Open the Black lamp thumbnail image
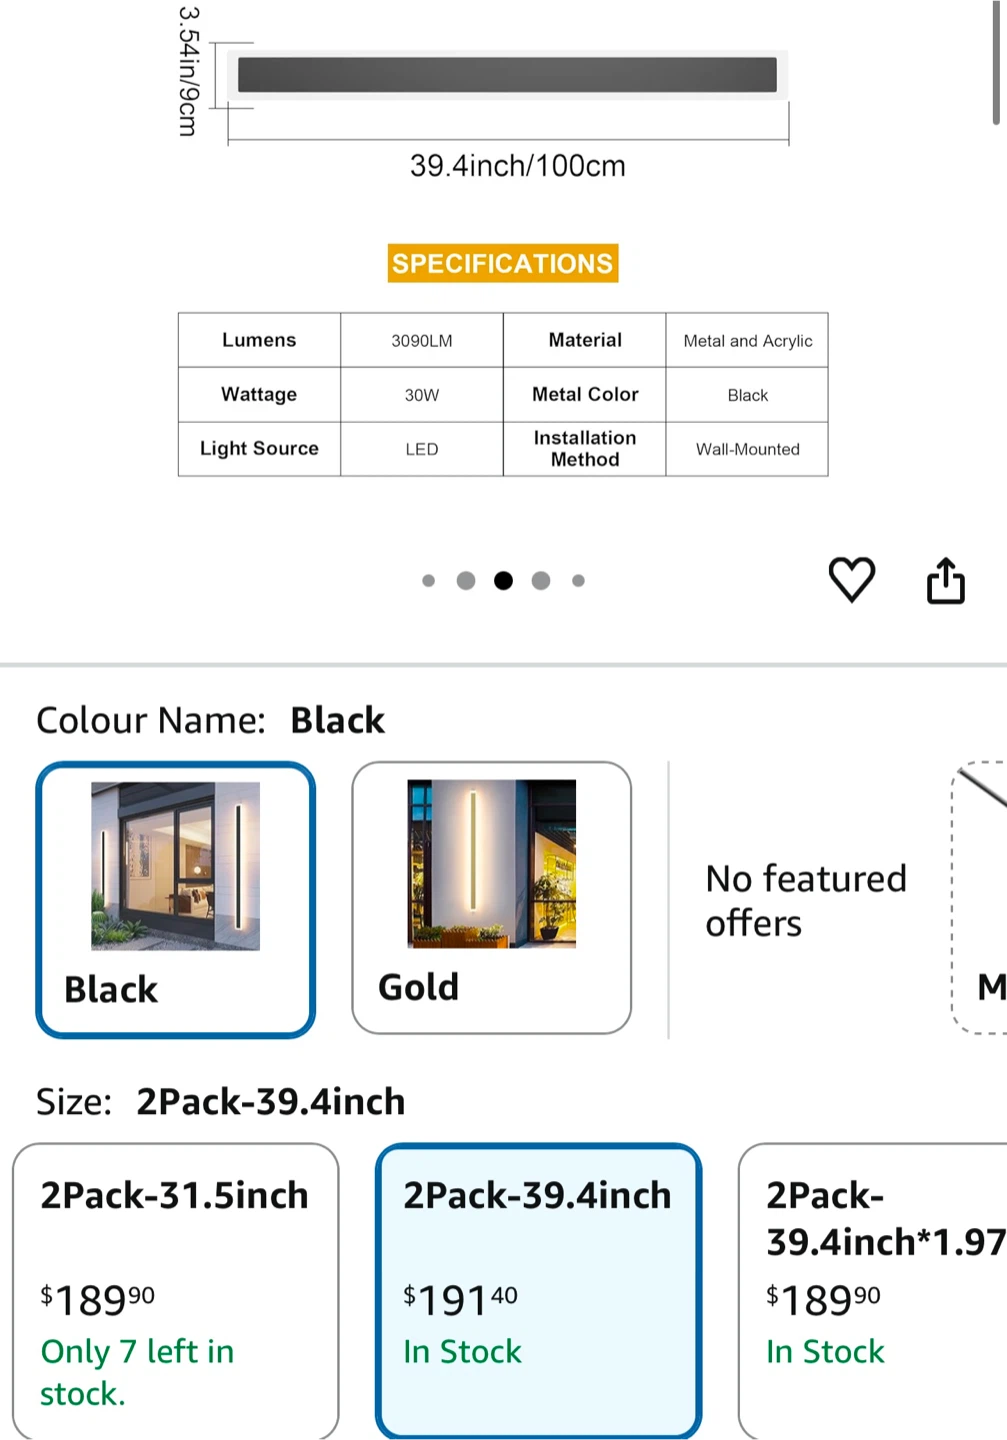The height and width of the screenshot is (1440, 1007). (175, 866)
